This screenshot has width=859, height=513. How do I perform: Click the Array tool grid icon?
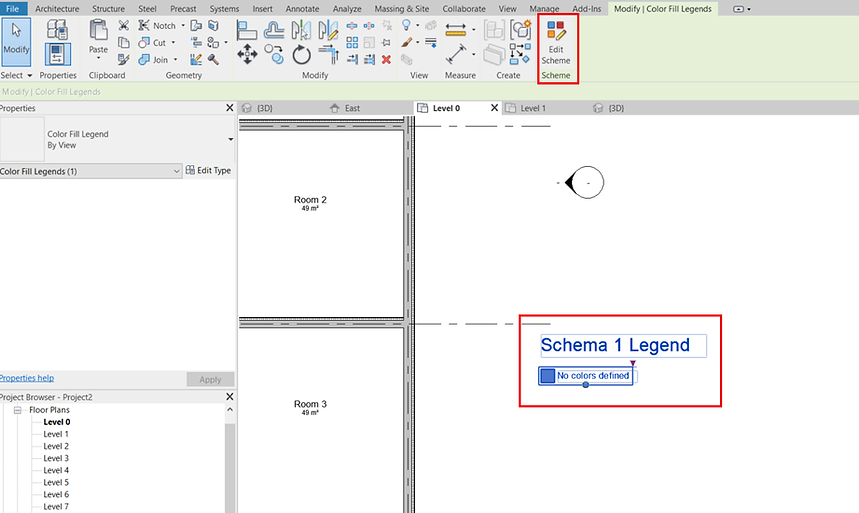pos(352,42)
